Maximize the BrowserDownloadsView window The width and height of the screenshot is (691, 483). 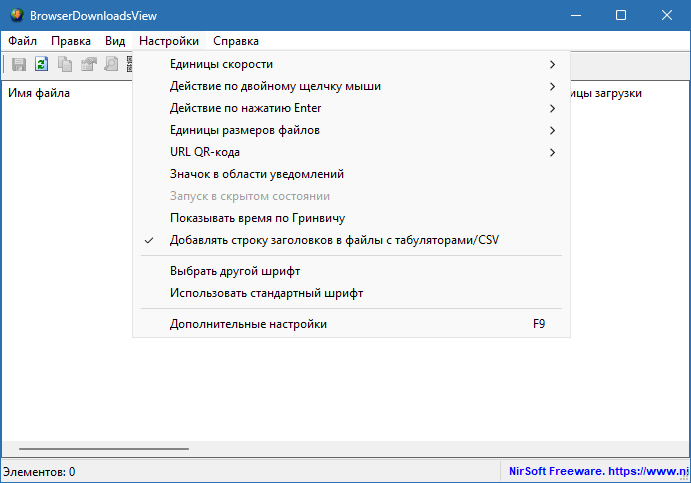621,15
